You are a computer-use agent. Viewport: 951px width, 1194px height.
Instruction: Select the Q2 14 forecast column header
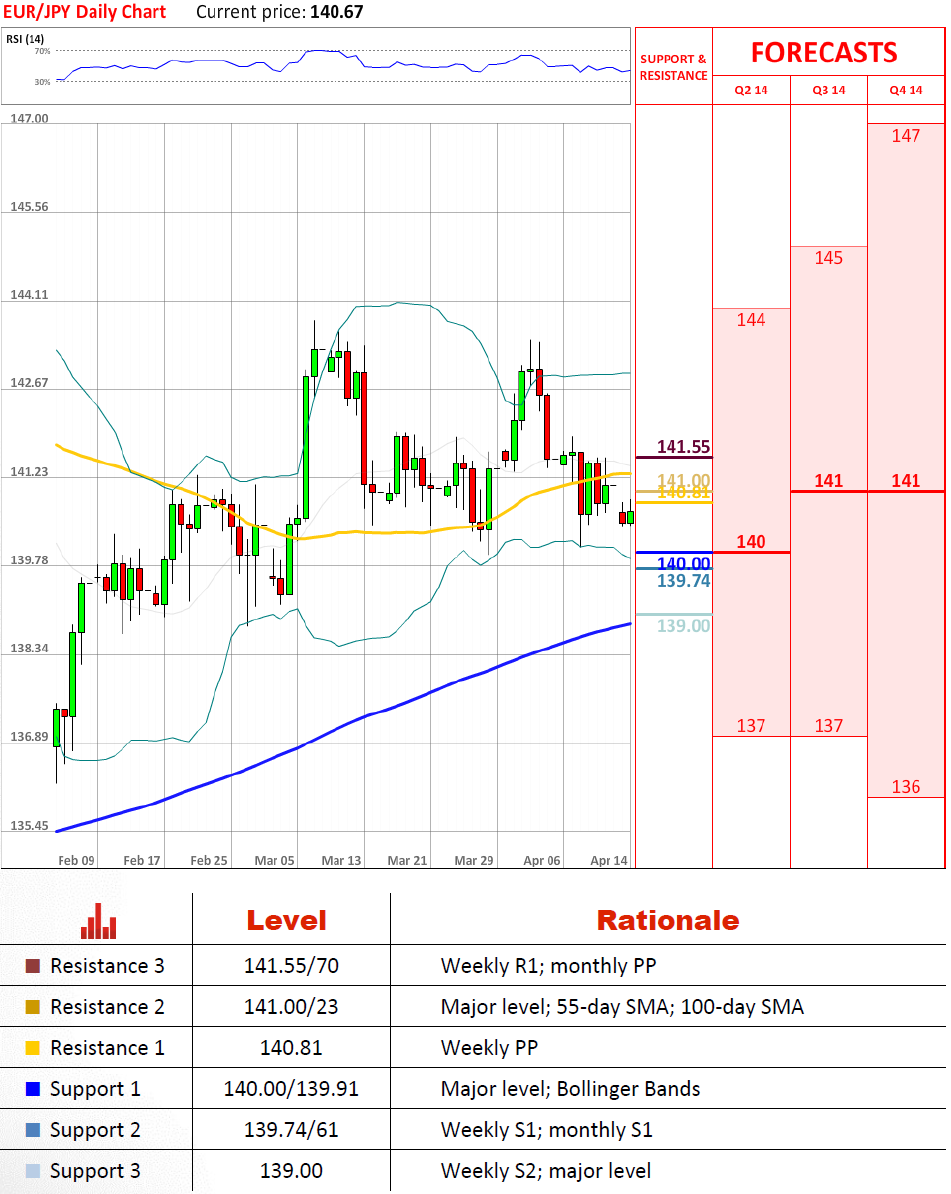(x=751, y=90)
